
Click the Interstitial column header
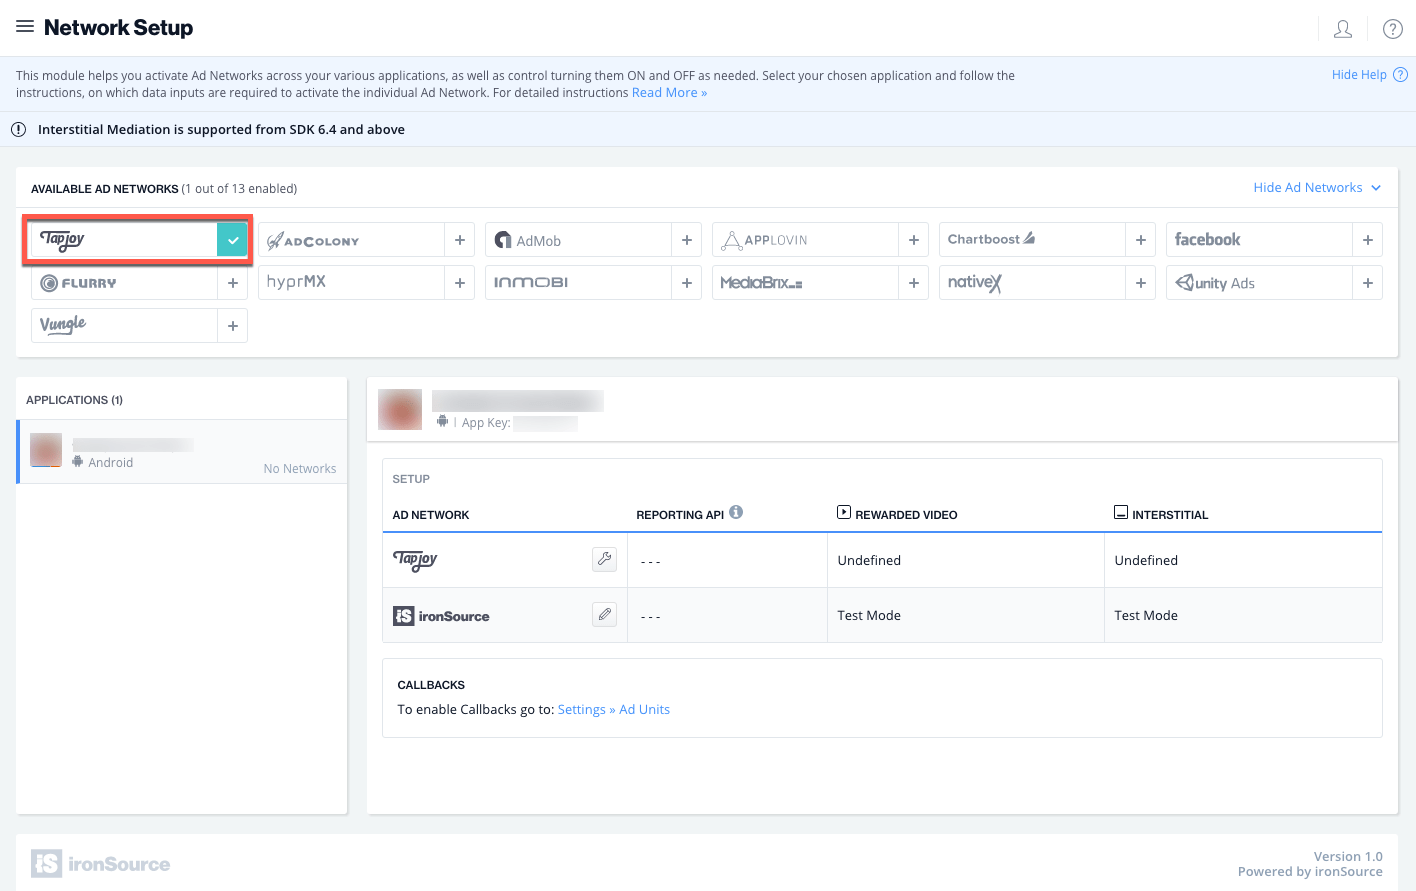(x=1161, y=514)
